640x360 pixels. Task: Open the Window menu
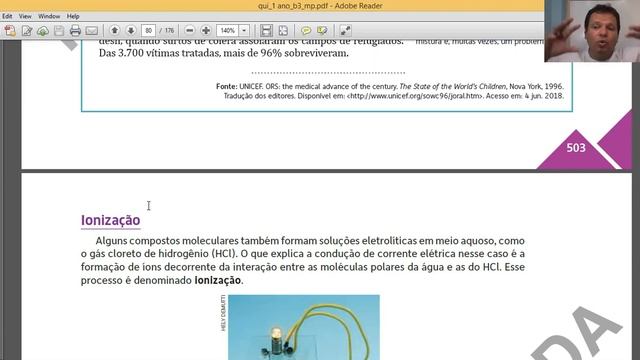49,16
